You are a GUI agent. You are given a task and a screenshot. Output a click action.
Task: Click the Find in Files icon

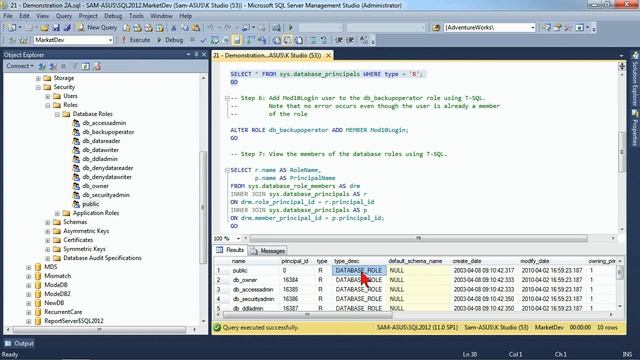coord(436,28)
